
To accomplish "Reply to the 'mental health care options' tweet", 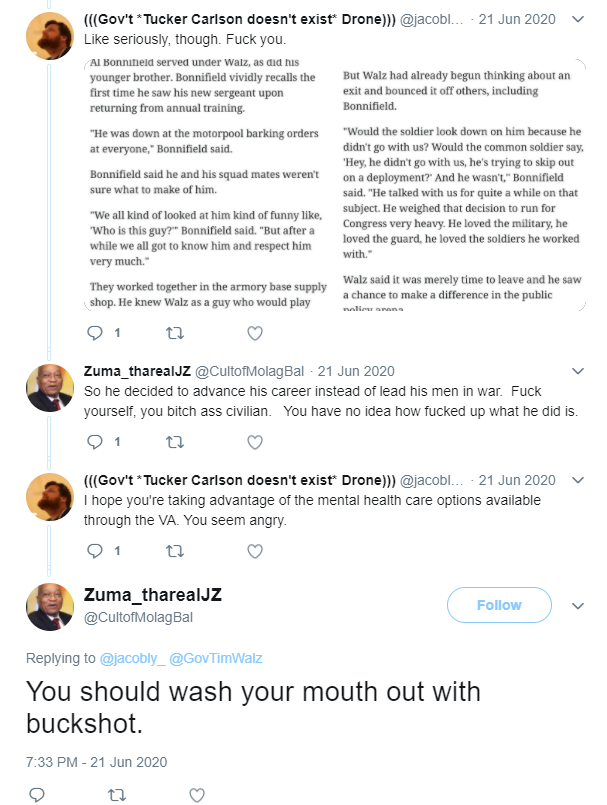I will click(x=95, y=551).
